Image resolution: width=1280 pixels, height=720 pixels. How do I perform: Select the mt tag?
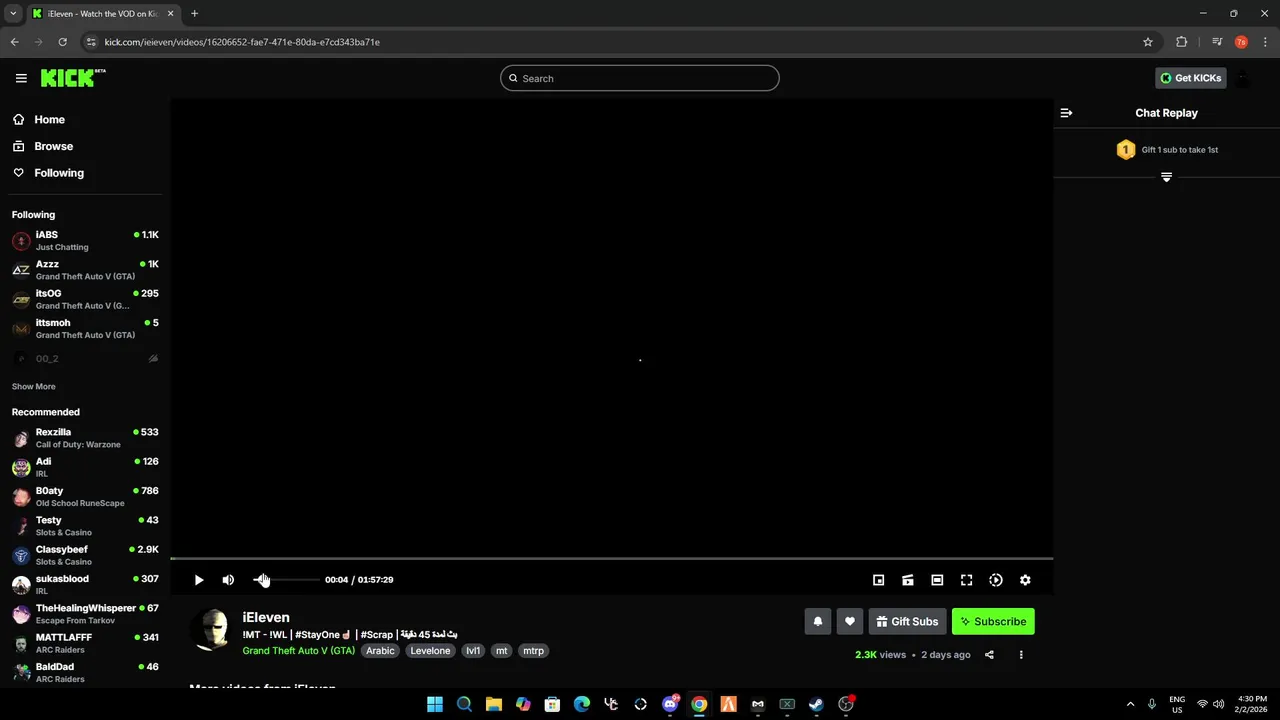tap(502, 651)
